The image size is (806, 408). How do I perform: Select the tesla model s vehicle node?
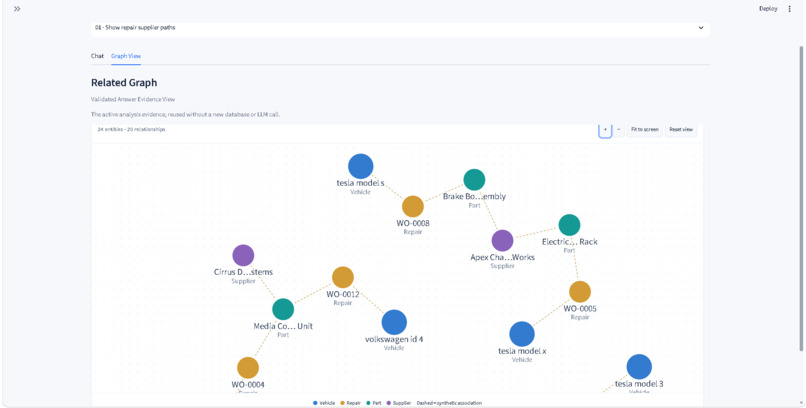pos(360,166)
